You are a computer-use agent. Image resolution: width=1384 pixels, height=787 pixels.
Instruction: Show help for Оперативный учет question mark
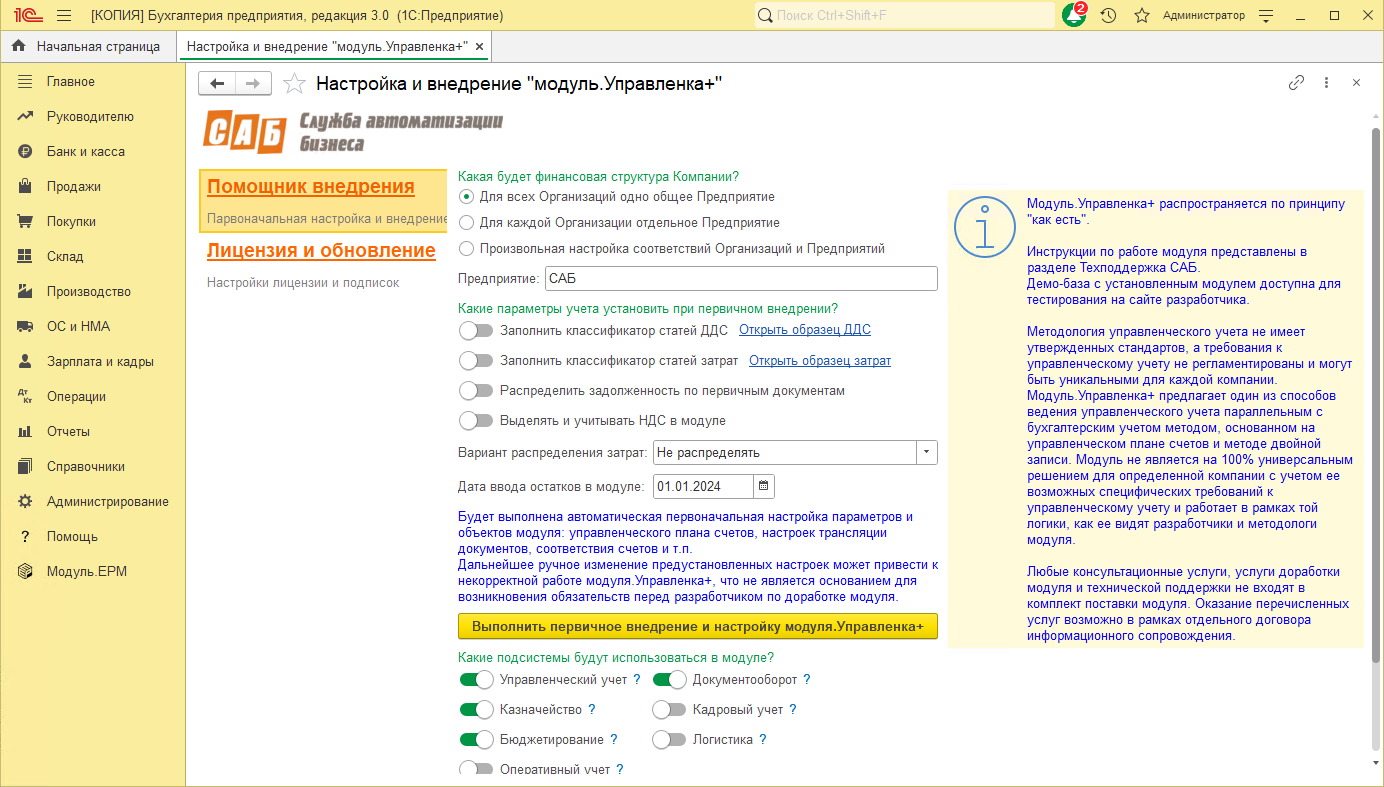coord(620,770)
